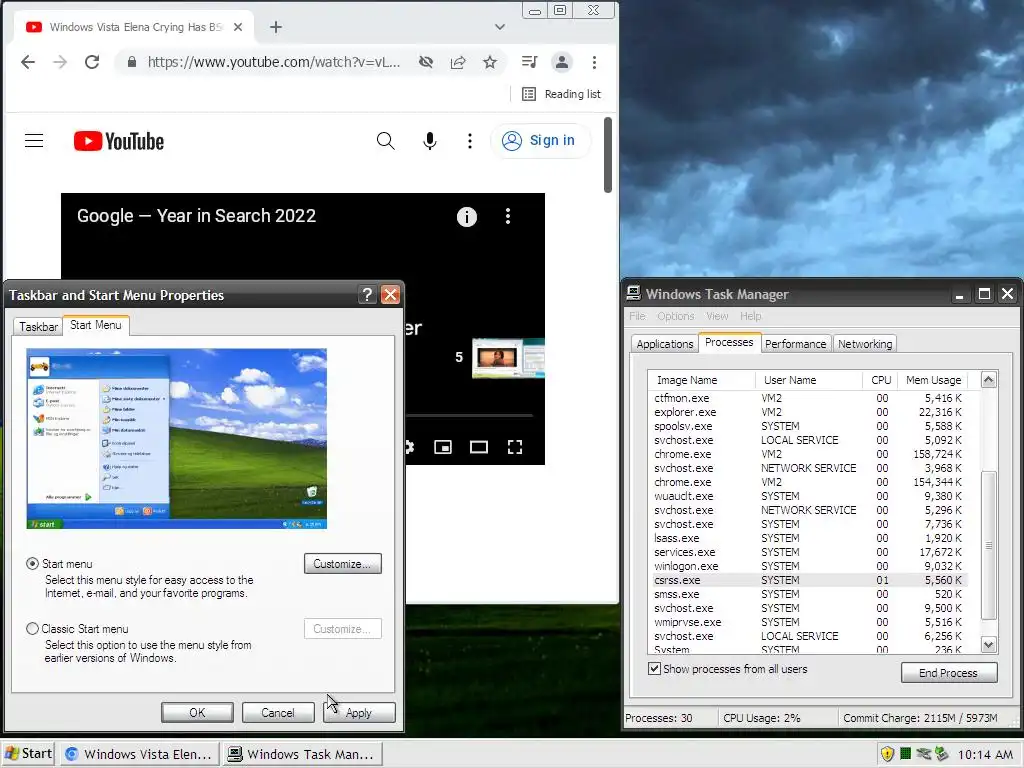The height and width of the screenshot is (768, 1024).
Task: Select the csrss.exe process row
Action: (808, 580)
